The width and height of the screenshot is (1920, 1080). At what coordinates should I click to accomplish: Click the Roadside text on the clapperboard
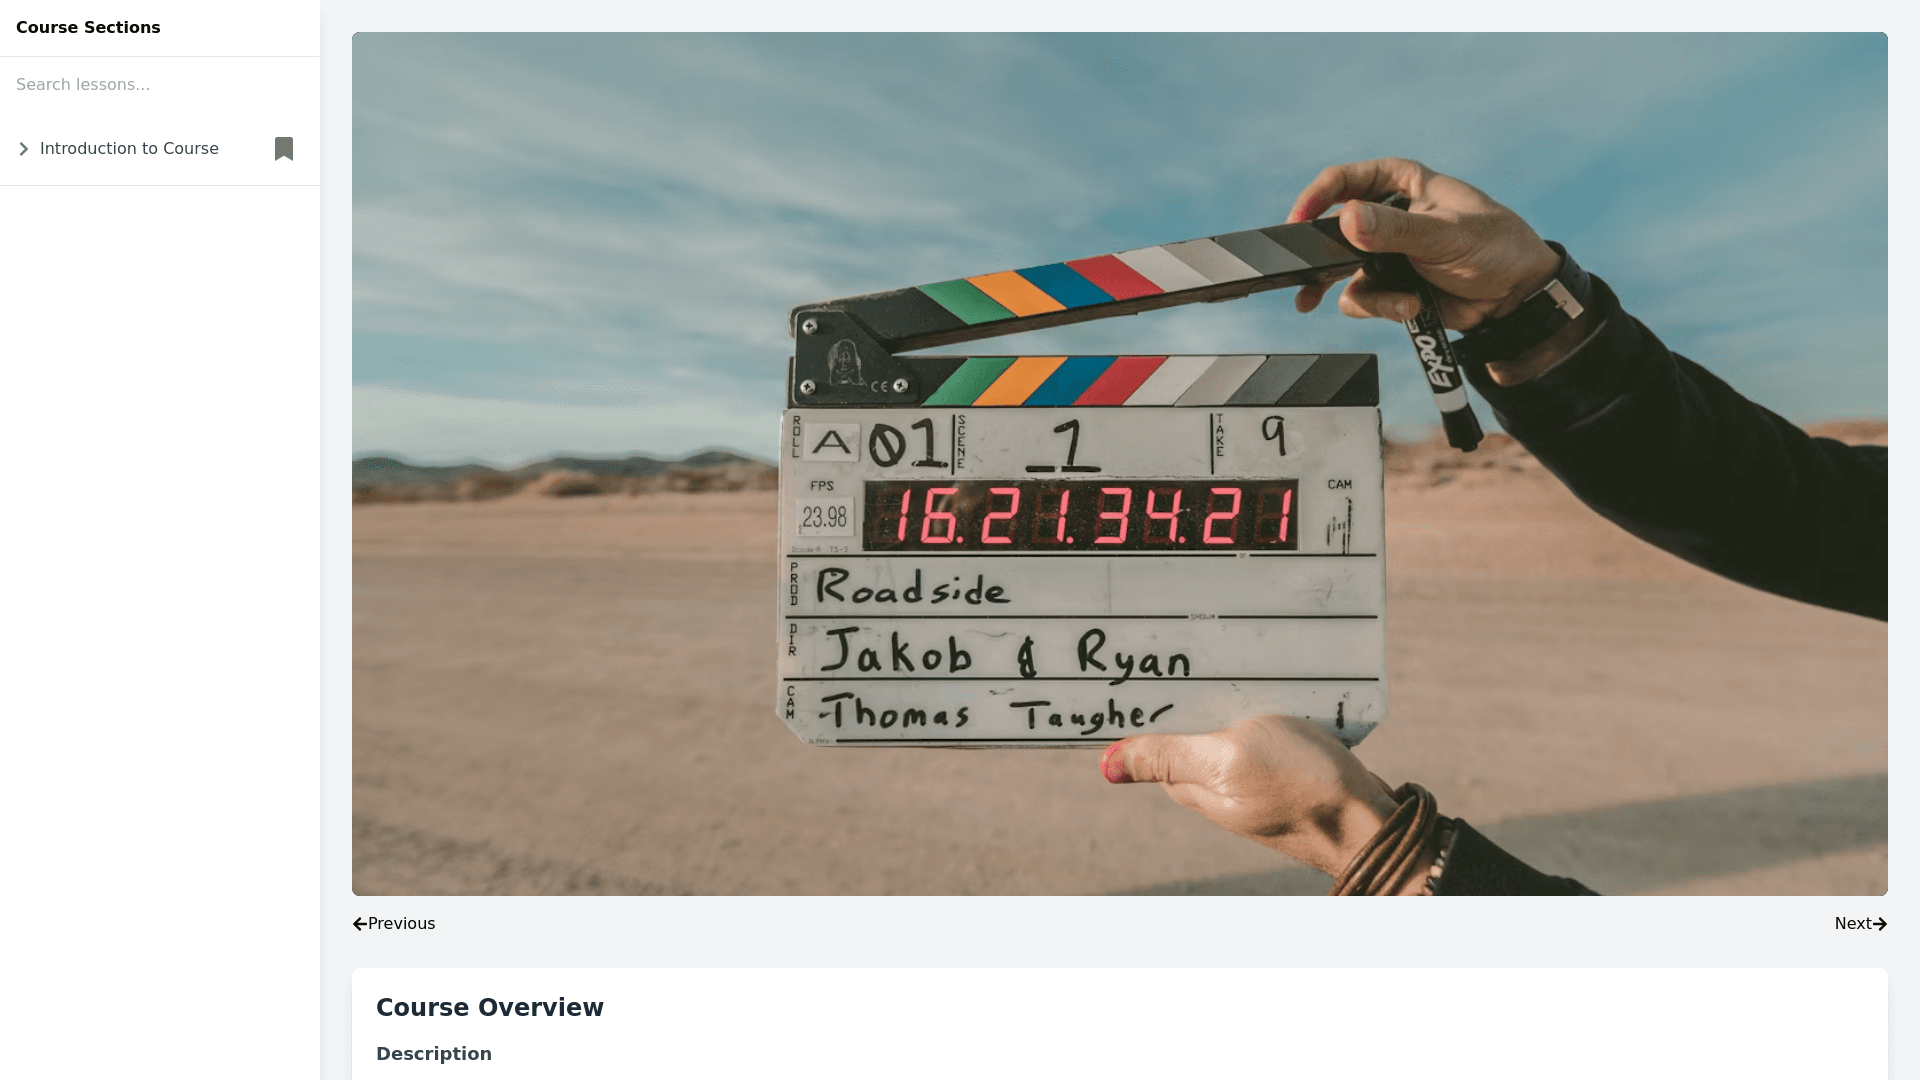(912, 588)
